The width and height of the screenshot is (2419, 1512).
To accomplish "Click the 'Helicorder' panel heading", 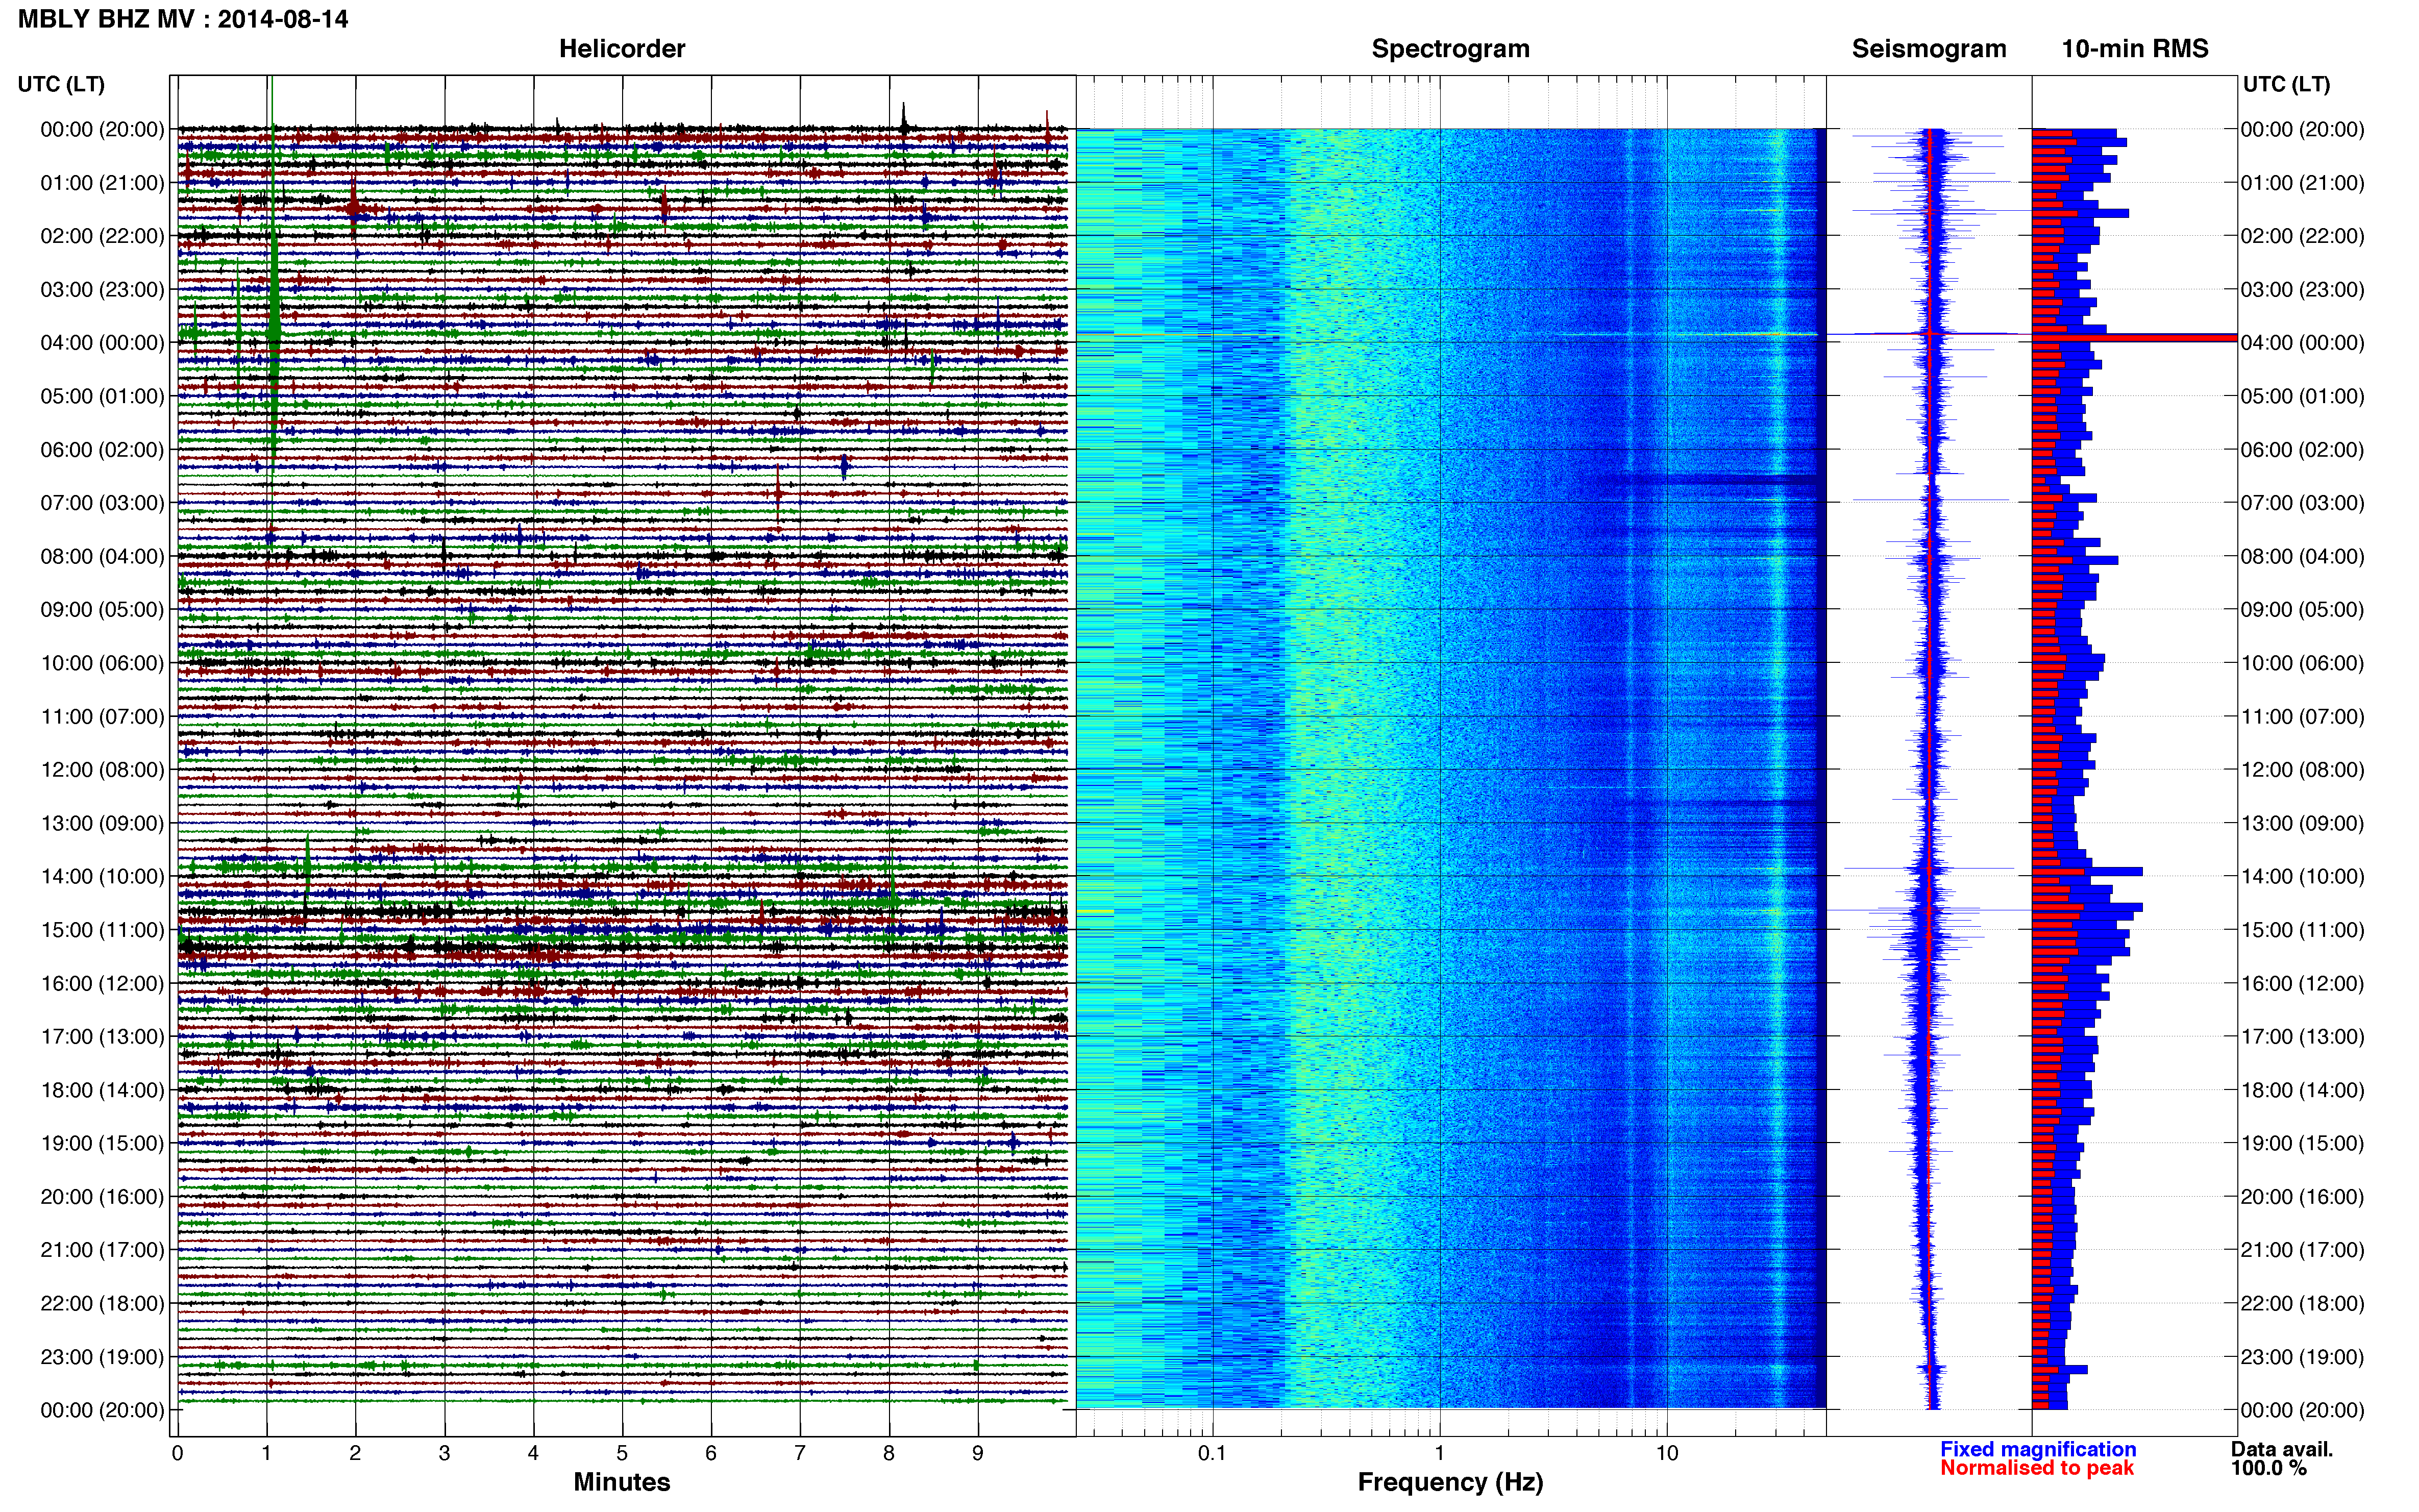I will 622,49.
